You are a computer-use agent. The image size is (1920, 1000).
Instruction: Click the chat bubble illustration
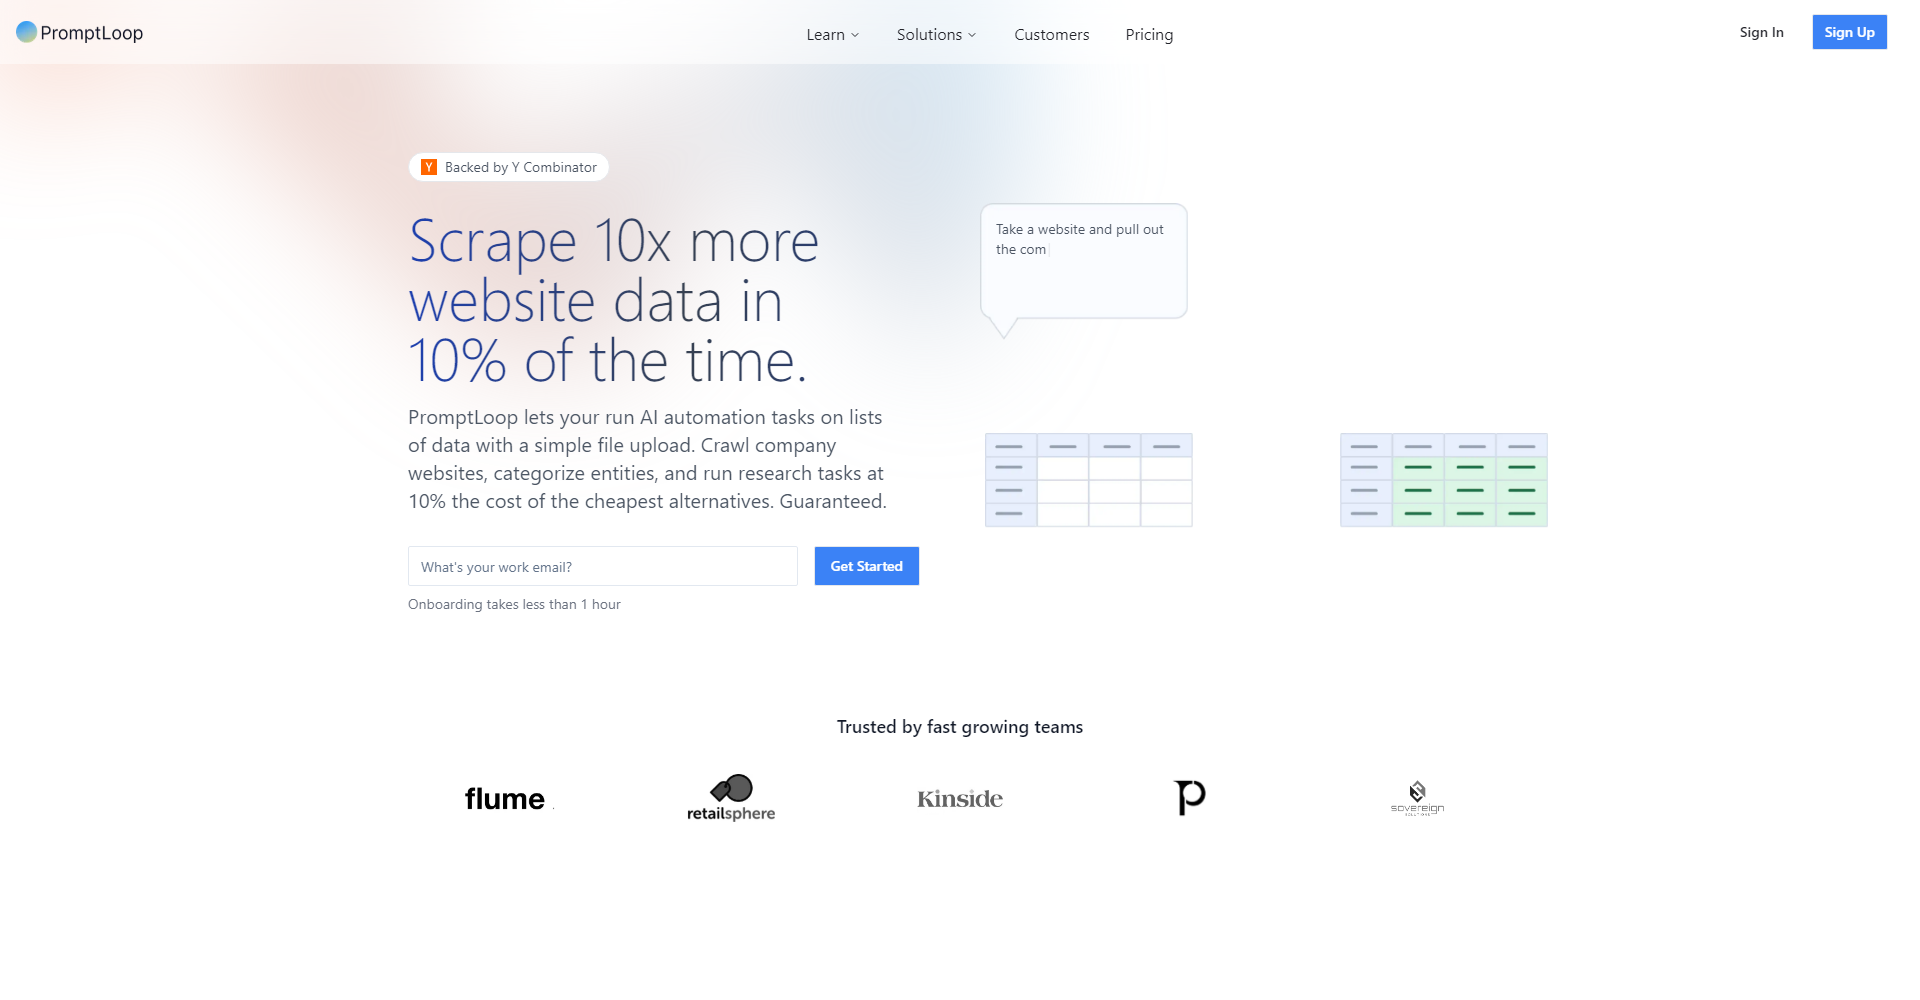[1083, 260]
